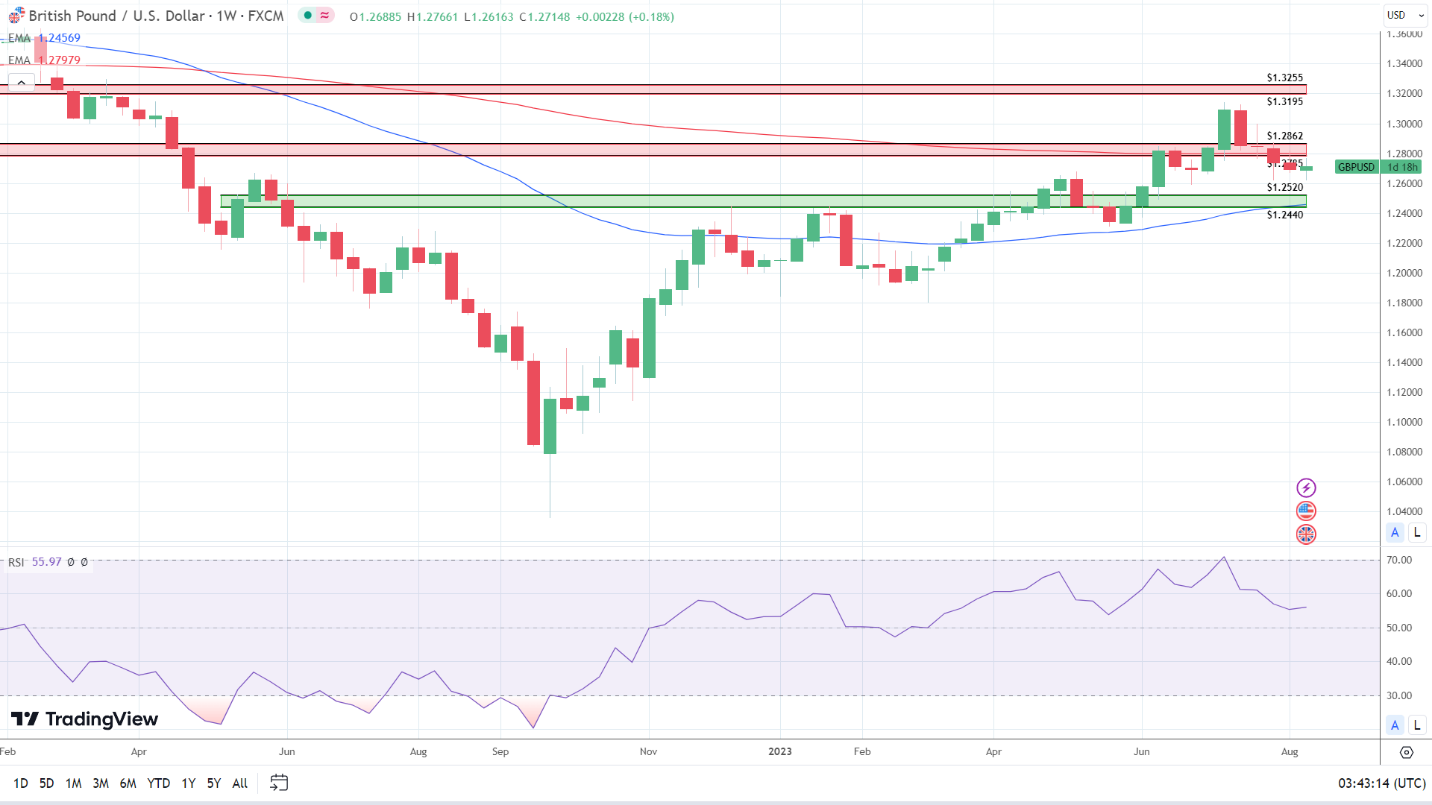The width and height of the screenshot is (1432, 805).
Task: Select the green support zone rectangle
Action: 763,201
